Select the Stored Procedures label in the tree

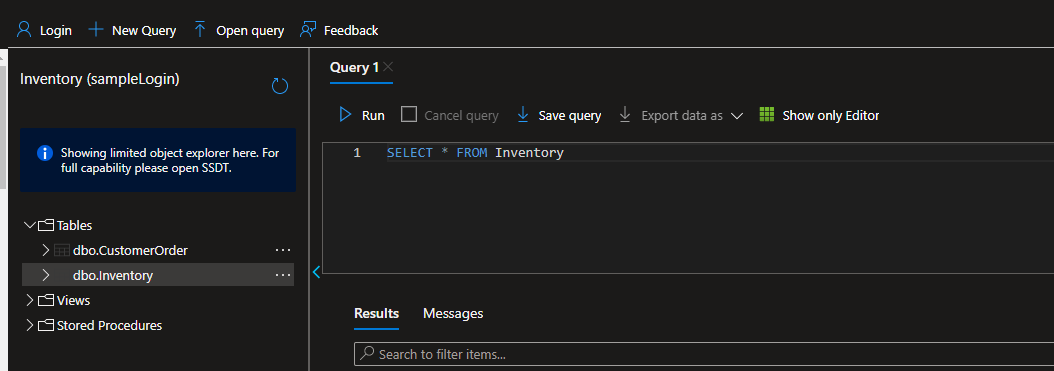coord(110,325)
